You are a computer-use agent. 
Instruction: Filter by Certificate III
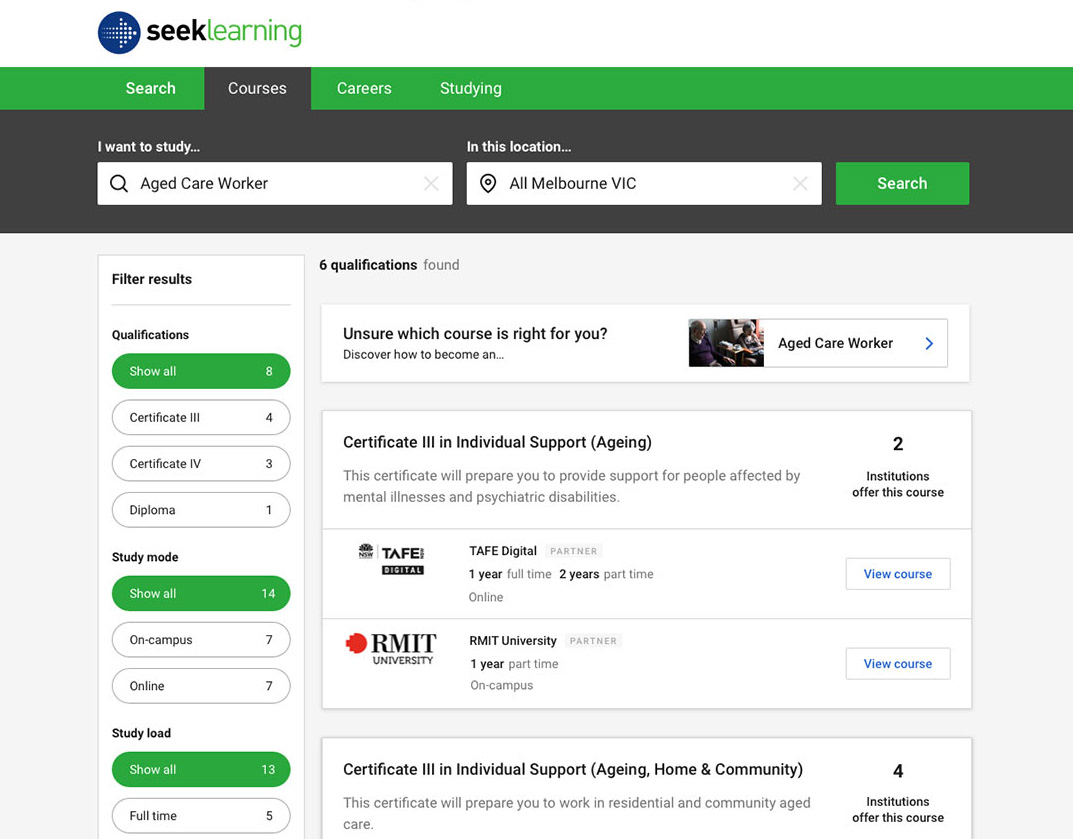tap(201, 417)
